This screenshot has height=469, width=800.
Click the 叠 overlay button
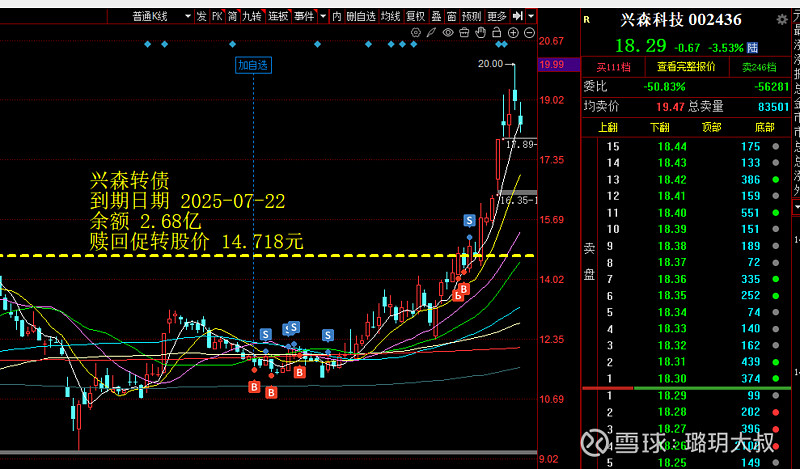tap(436, 16)
